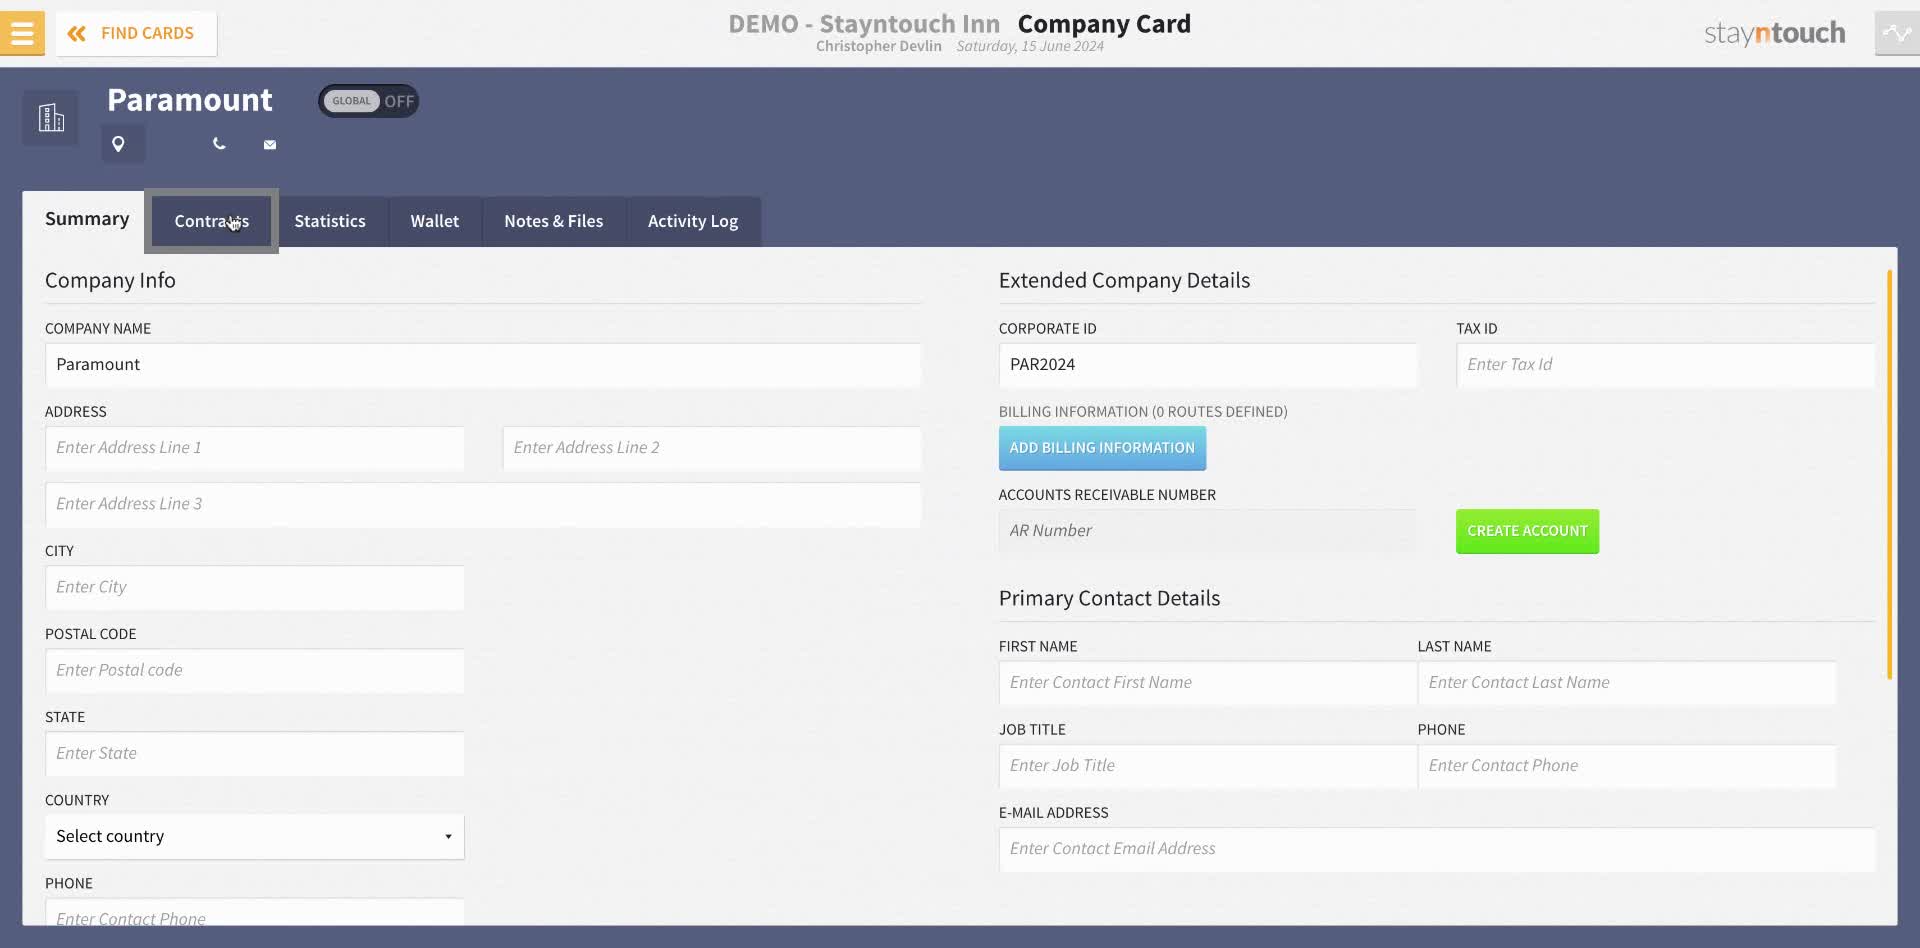1920x948 pixels.
Task: Click the location pin icon
Action: [118, 144]
